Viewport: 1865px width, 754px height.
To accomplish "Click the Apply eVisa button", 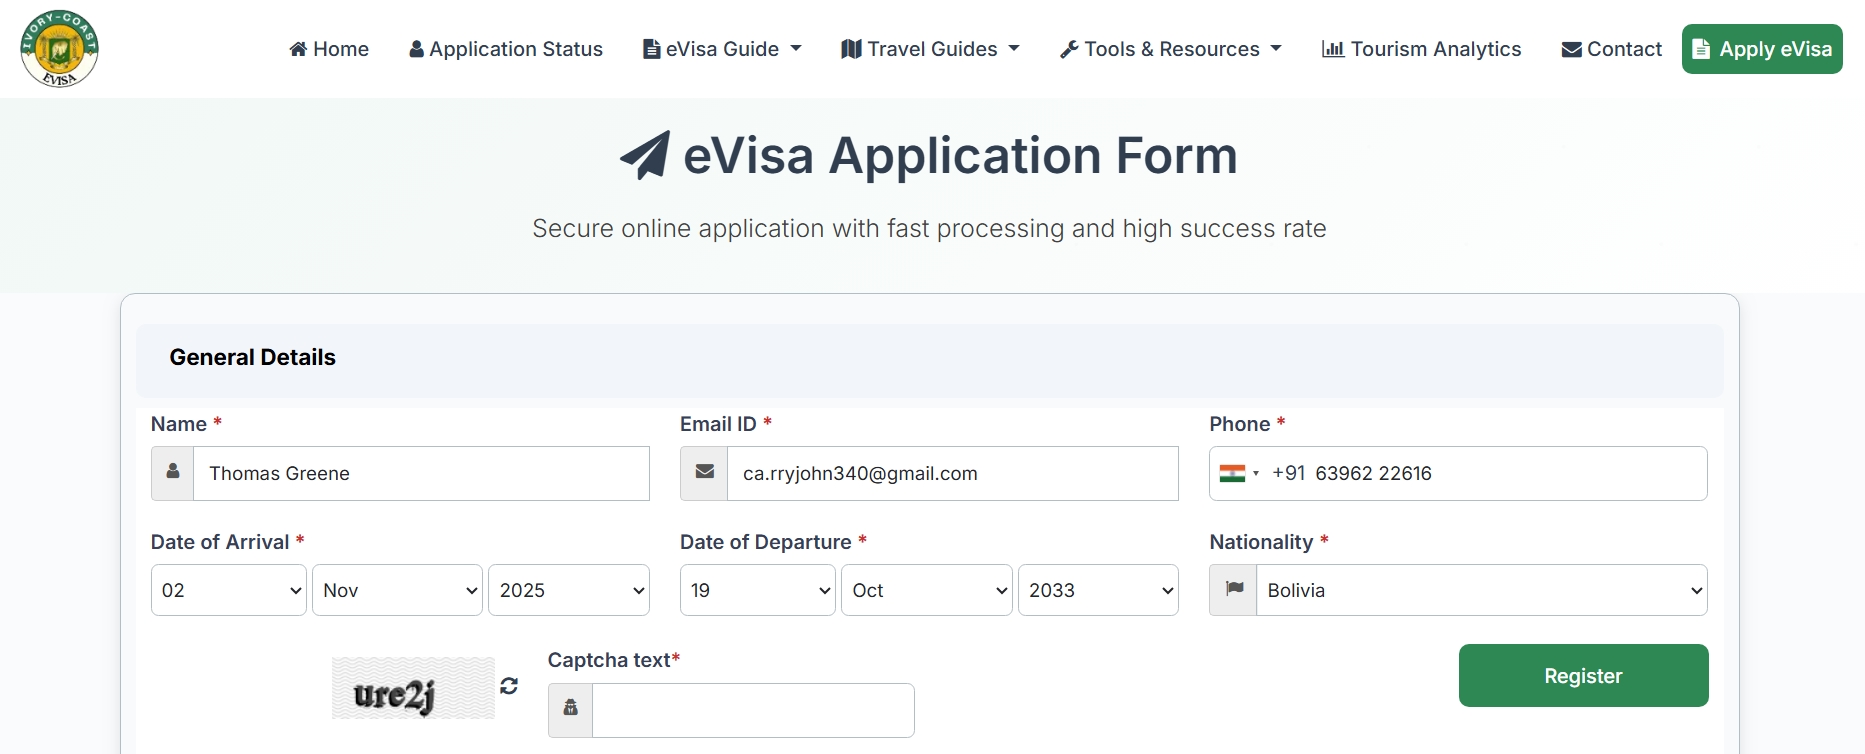I will click(1762, 49).
